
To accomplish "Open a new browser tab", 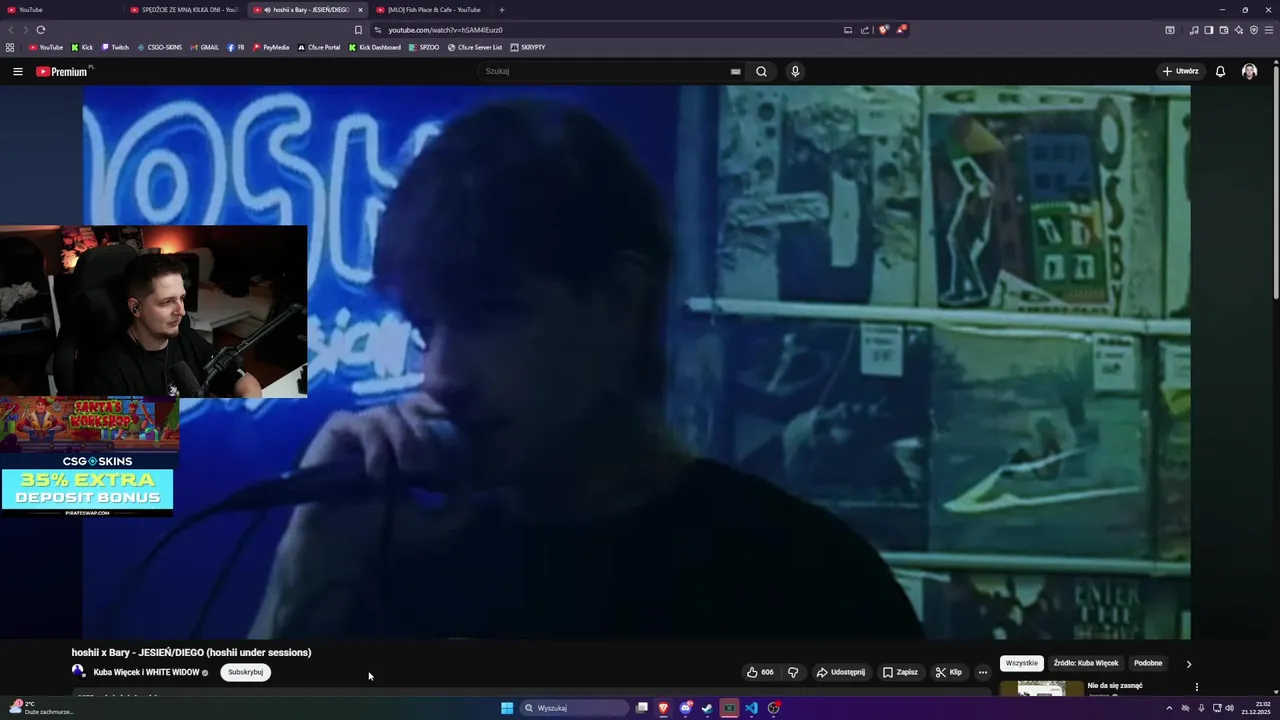I will click(502, 10).
